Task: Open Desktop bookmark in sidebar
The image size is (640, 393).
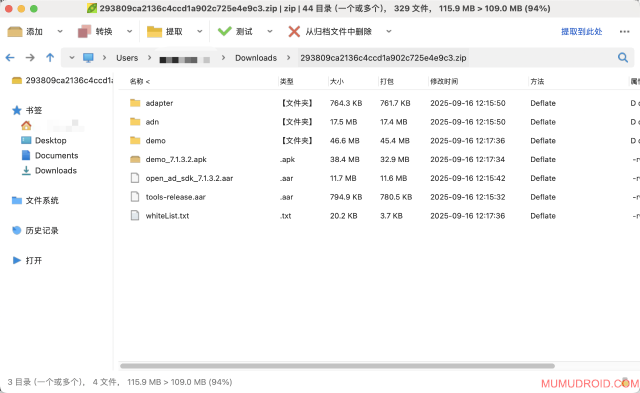Action: [x=44, y=140]
